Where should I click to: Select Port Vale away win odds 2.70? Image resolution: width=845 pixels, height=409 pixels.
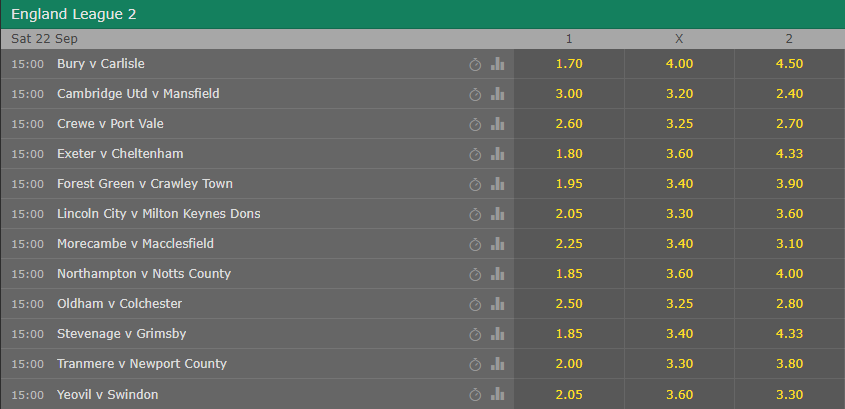[x=789, y=124]
